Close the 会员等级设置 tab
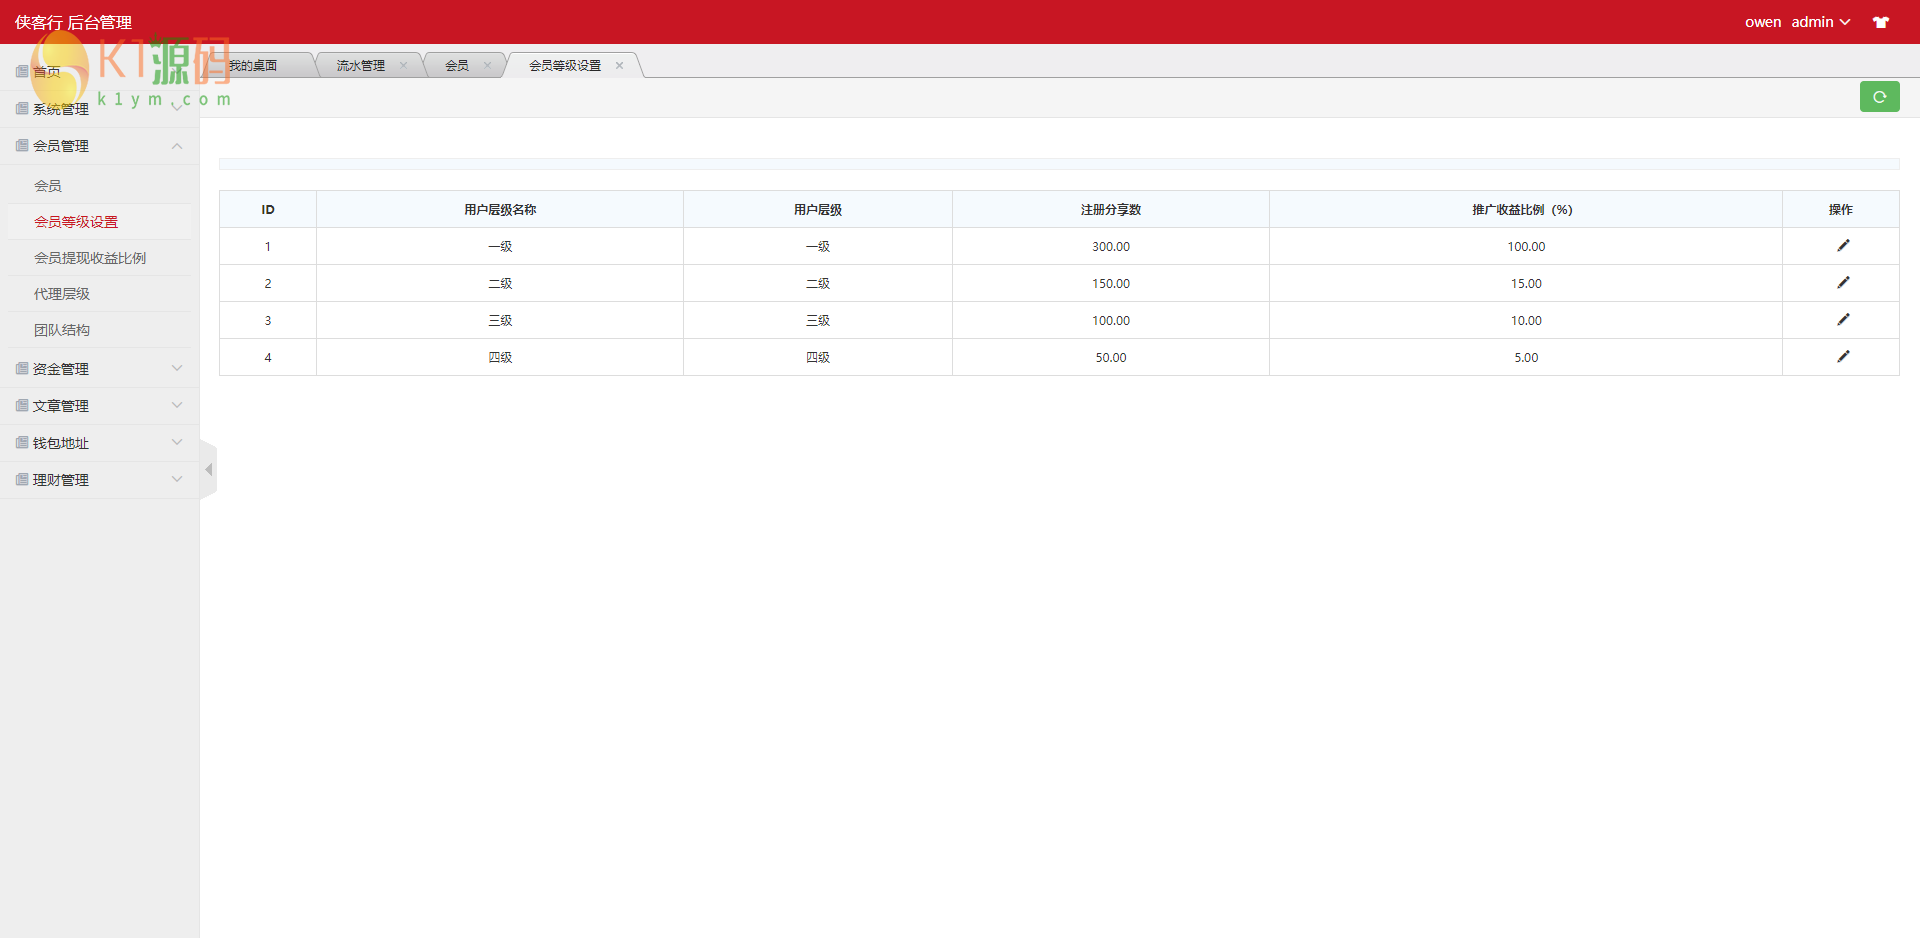This screenshot has height=938, width=1920. (619, 66)
